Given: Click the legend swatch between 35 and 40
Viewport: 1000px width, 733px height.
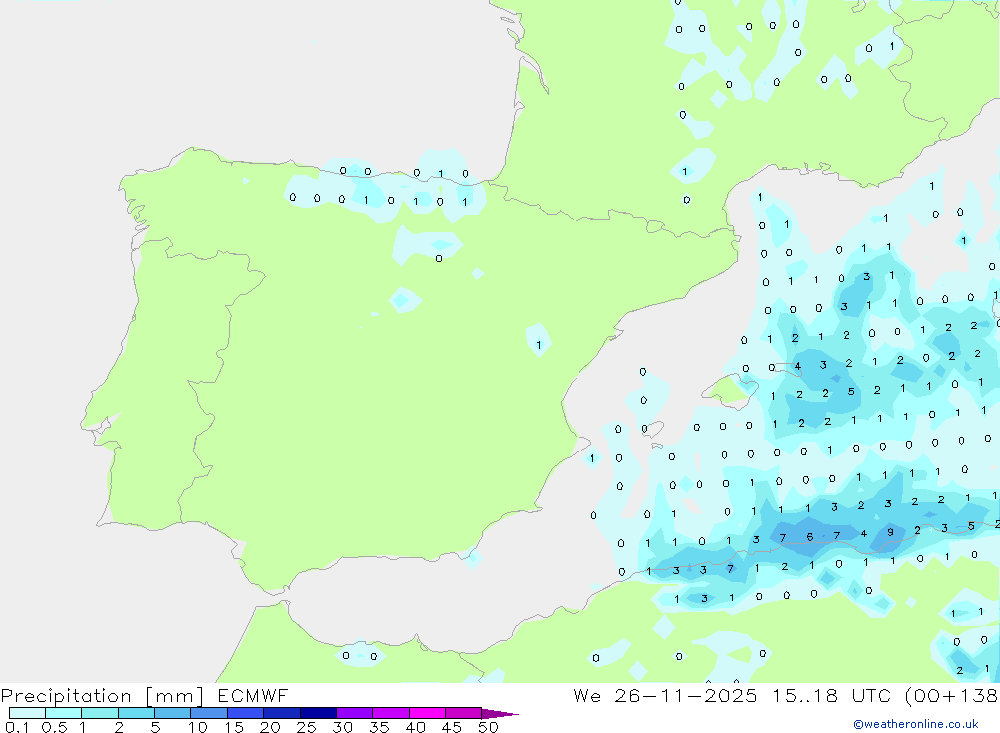Looking at the screenshot, I should (x=390, y=713).
